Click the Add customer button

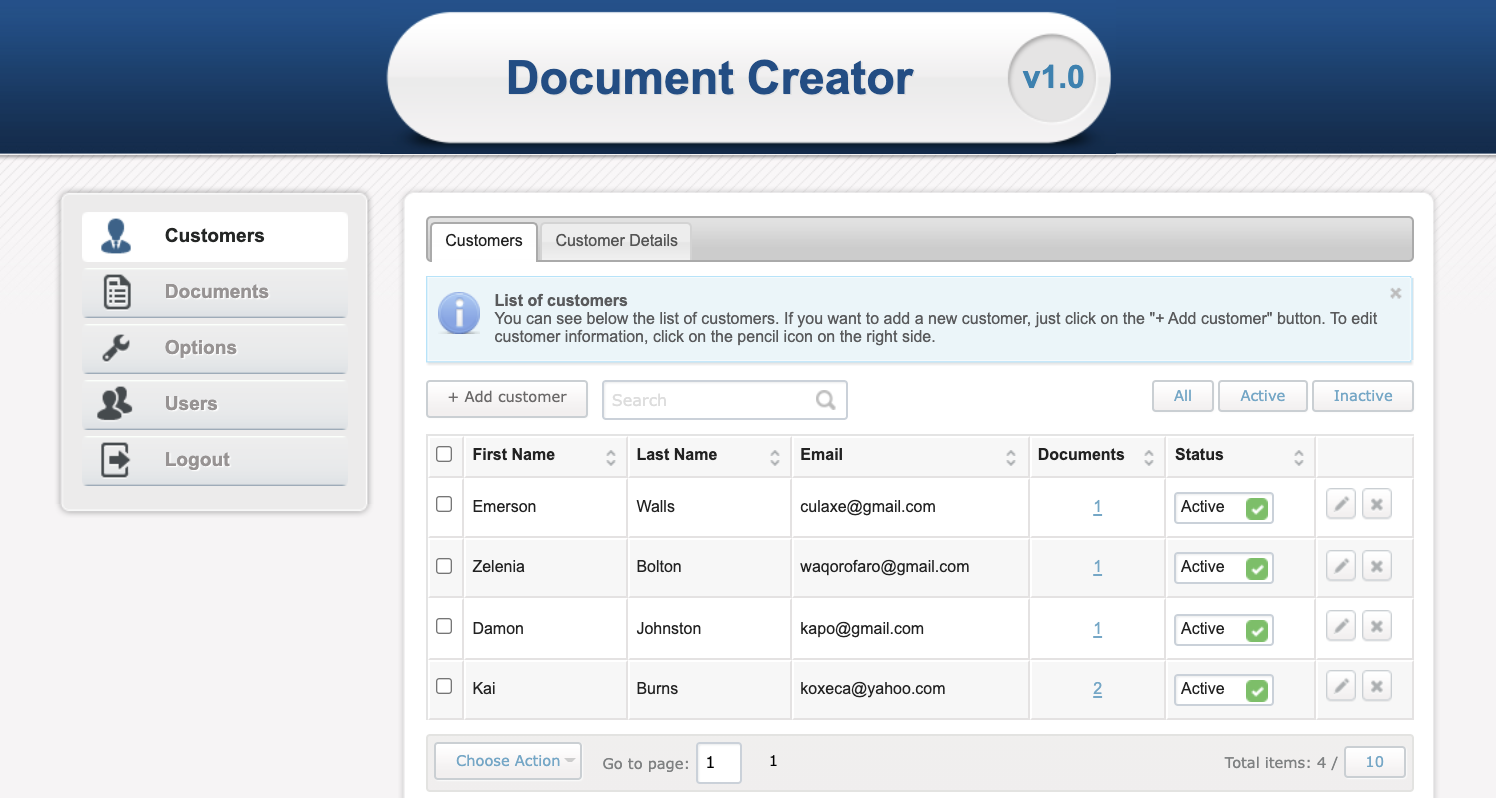(x=506, y=398)
